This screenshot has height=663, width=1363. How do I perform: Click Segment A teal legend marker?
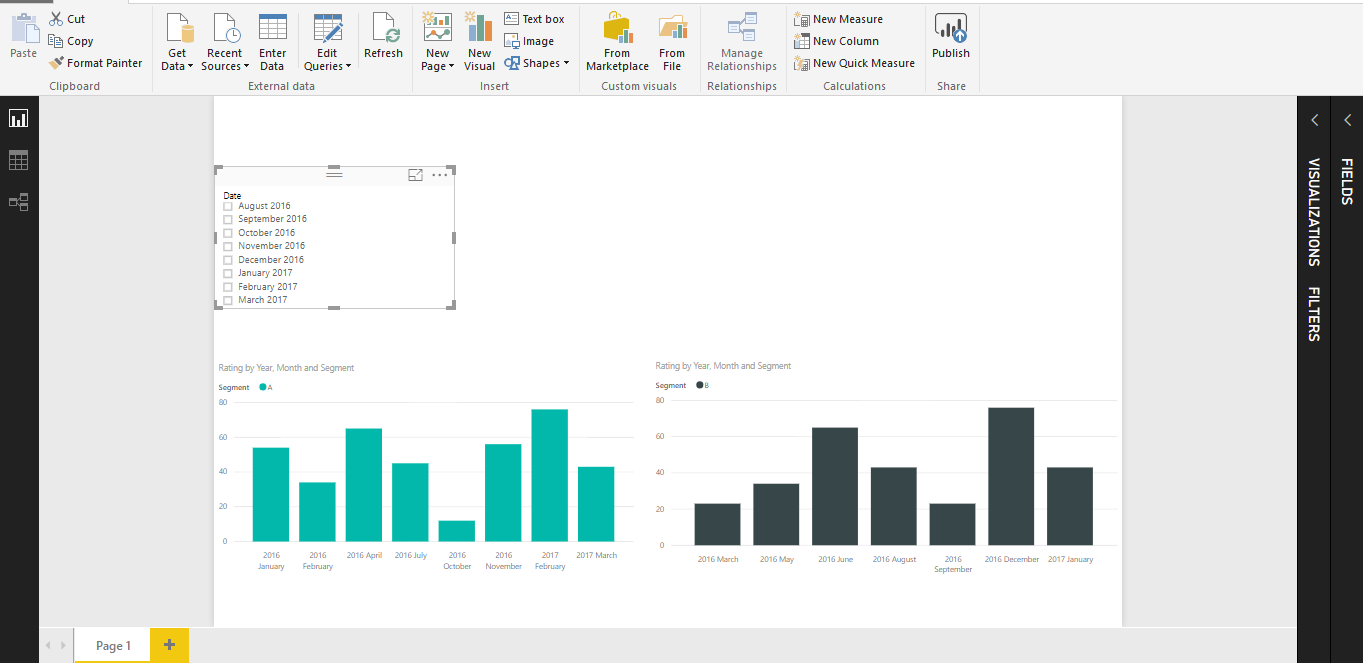263,387
